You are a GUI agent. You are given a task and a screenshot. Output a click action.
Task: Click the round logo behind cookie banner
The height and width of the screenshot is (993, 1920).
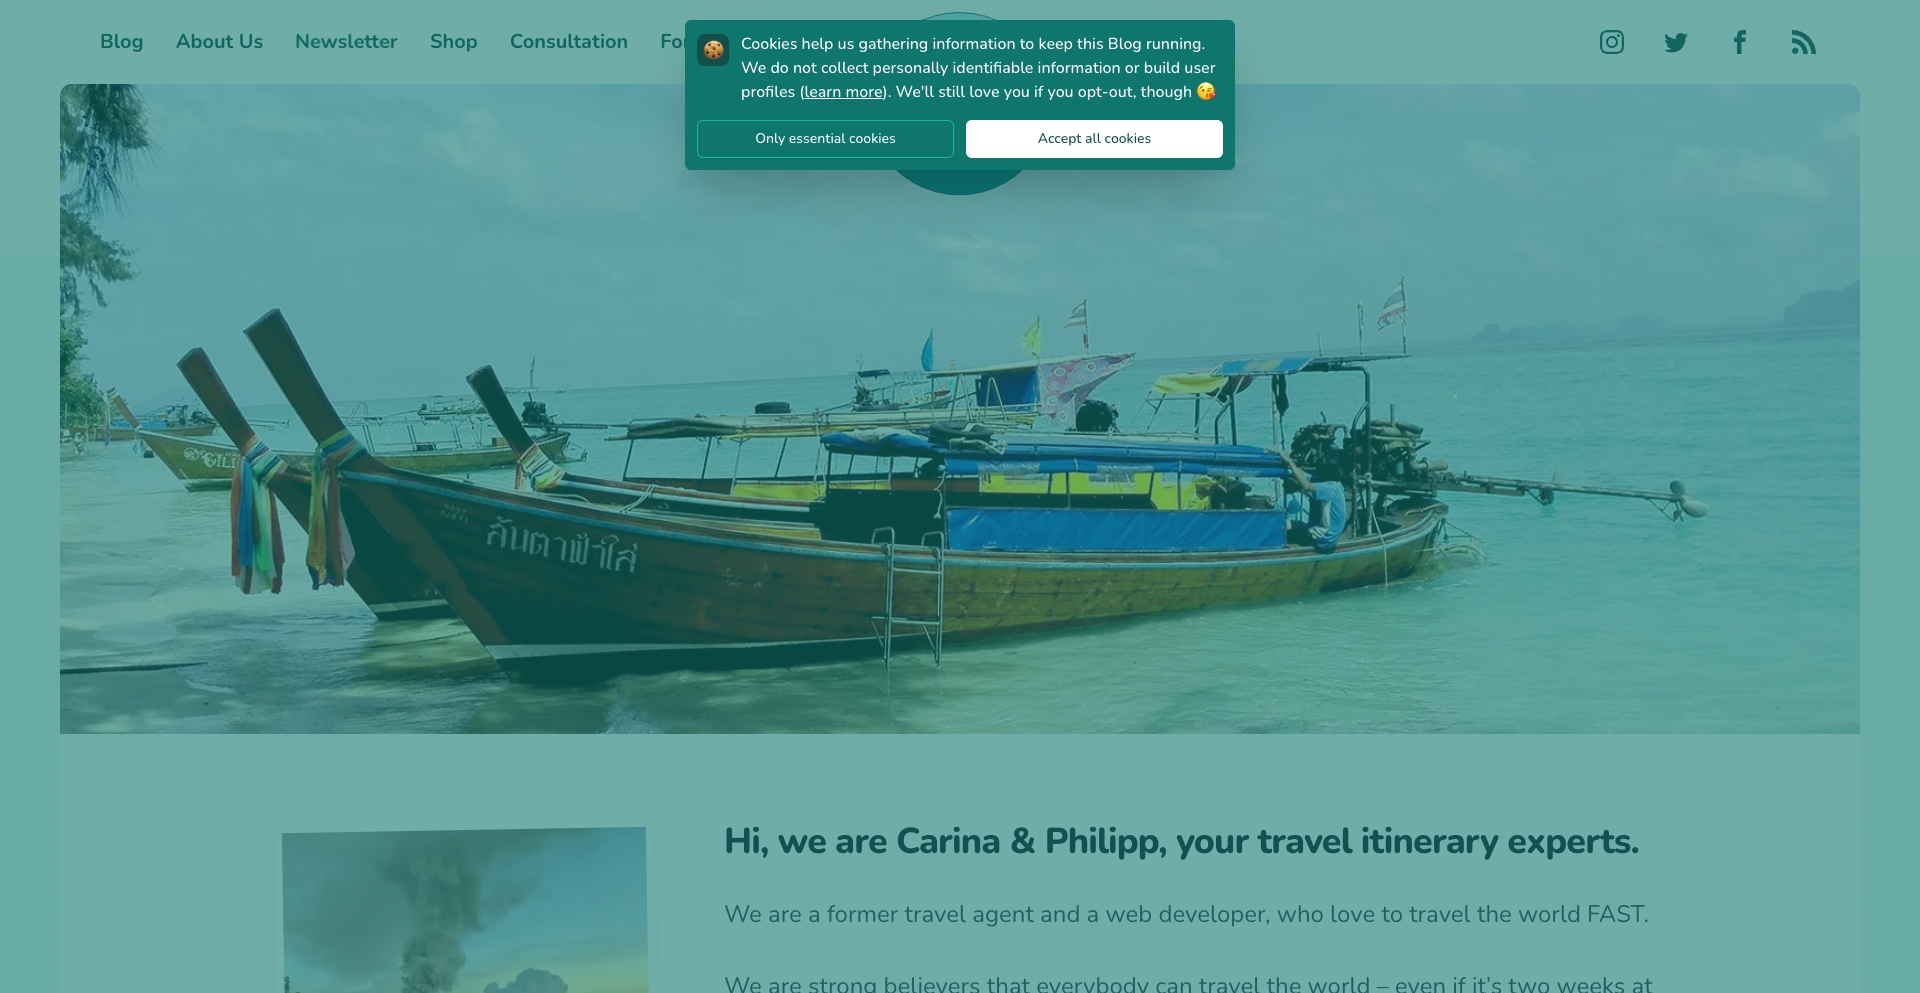click(958, 182)
